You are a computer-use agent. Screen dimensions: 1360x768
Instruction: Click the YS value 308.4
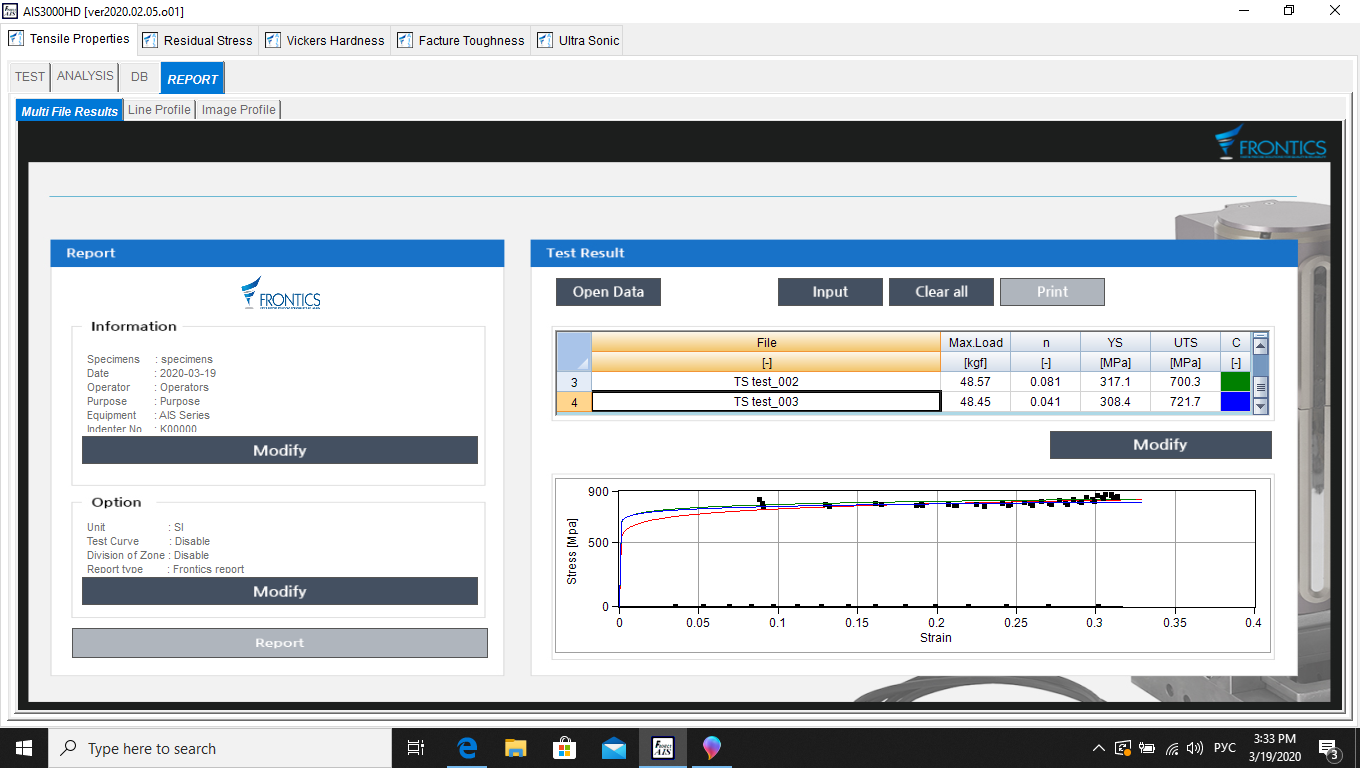pyautogui.click(x=1115, y=401)
